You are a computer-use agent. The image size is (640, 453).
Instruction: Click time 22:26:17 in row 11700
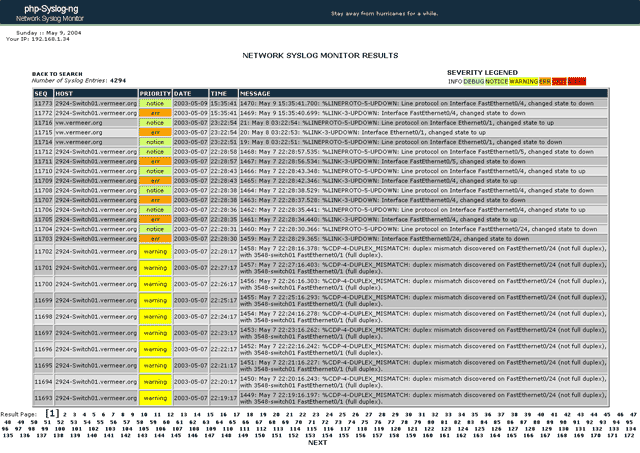[223, 284]
